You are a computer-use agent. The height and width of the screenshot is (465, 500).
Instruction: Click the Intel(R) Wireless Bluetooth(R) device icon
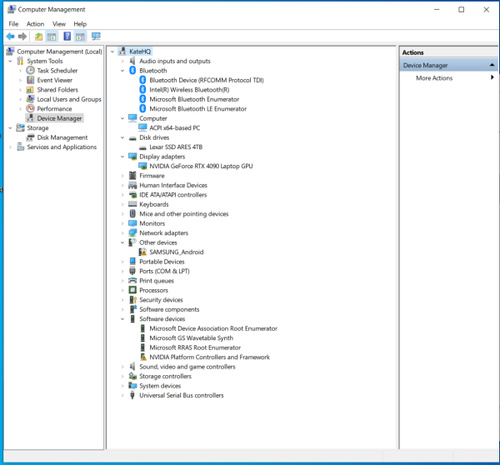(143, 90)
